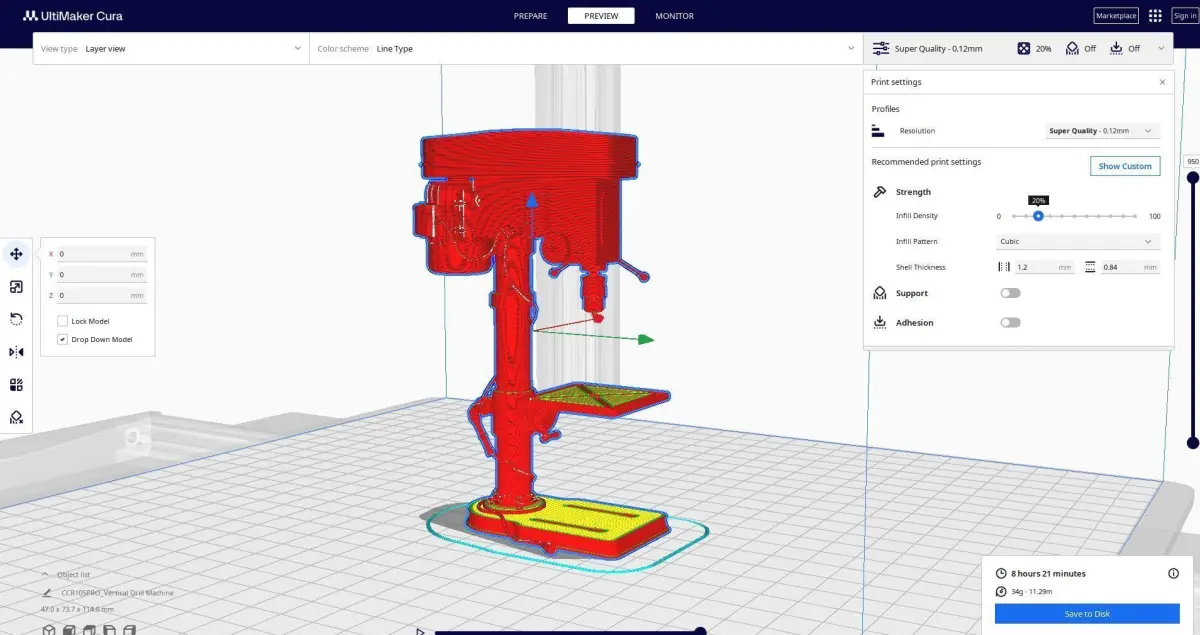Switch to the PREPARE stage
Viewport: 1200px width, 635px height.
(530, 16)
